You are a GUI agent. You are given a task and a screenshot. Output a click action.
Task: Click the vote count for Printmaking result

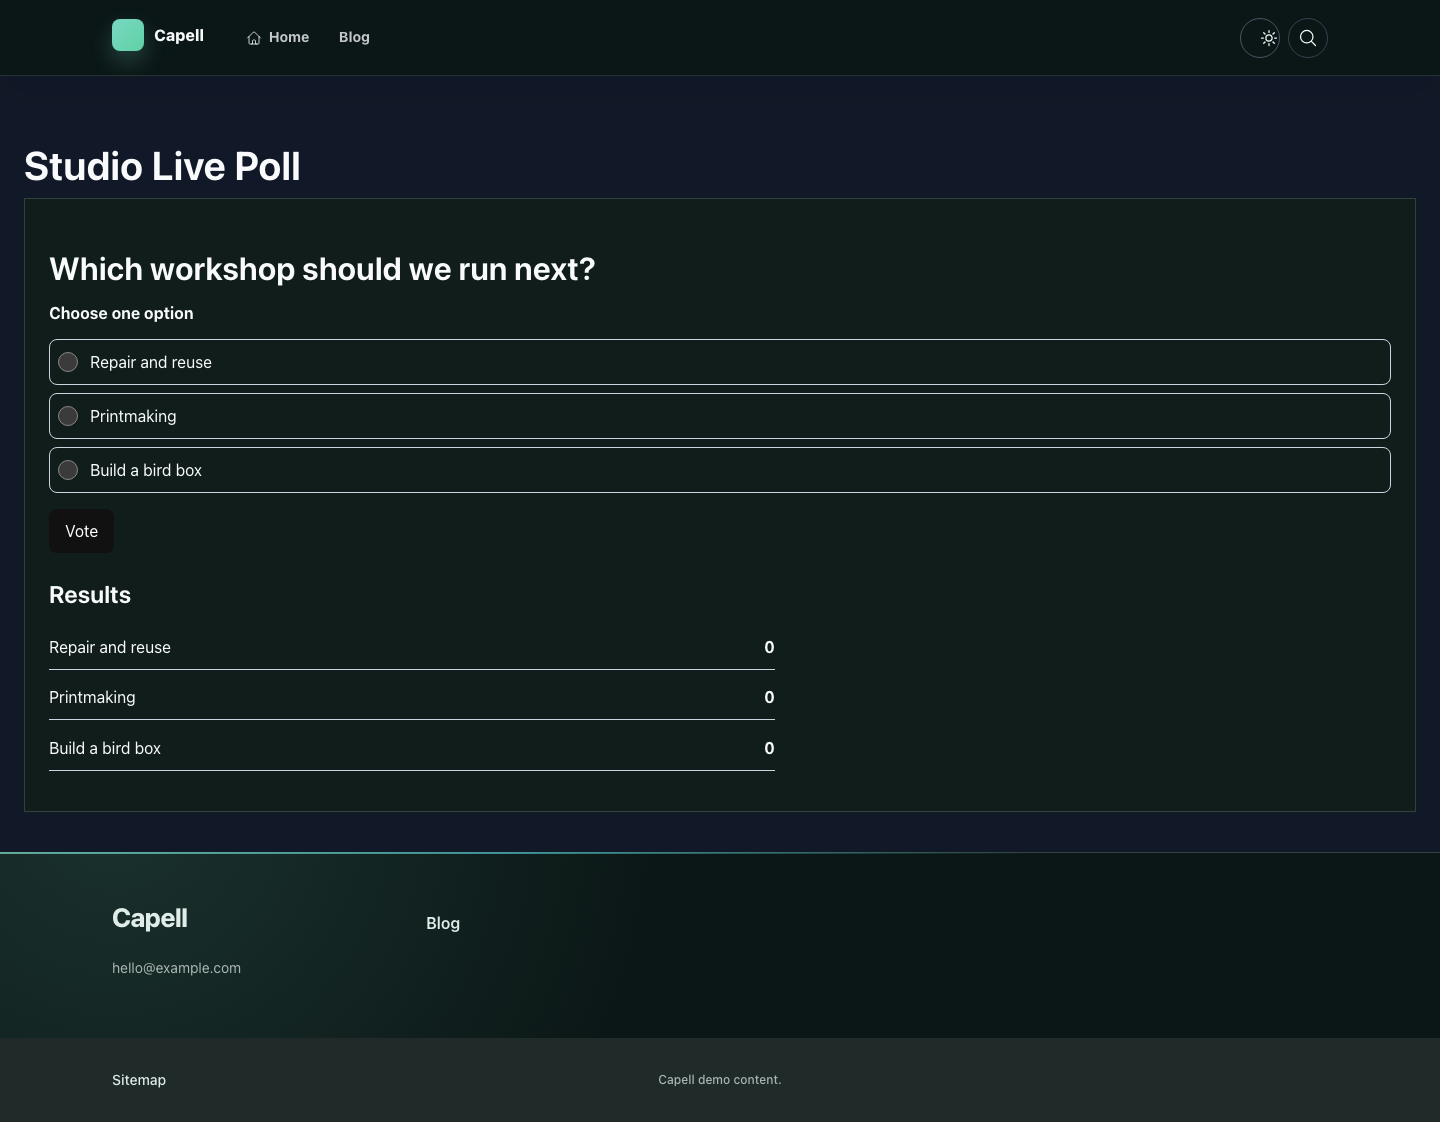click(769, 697)
